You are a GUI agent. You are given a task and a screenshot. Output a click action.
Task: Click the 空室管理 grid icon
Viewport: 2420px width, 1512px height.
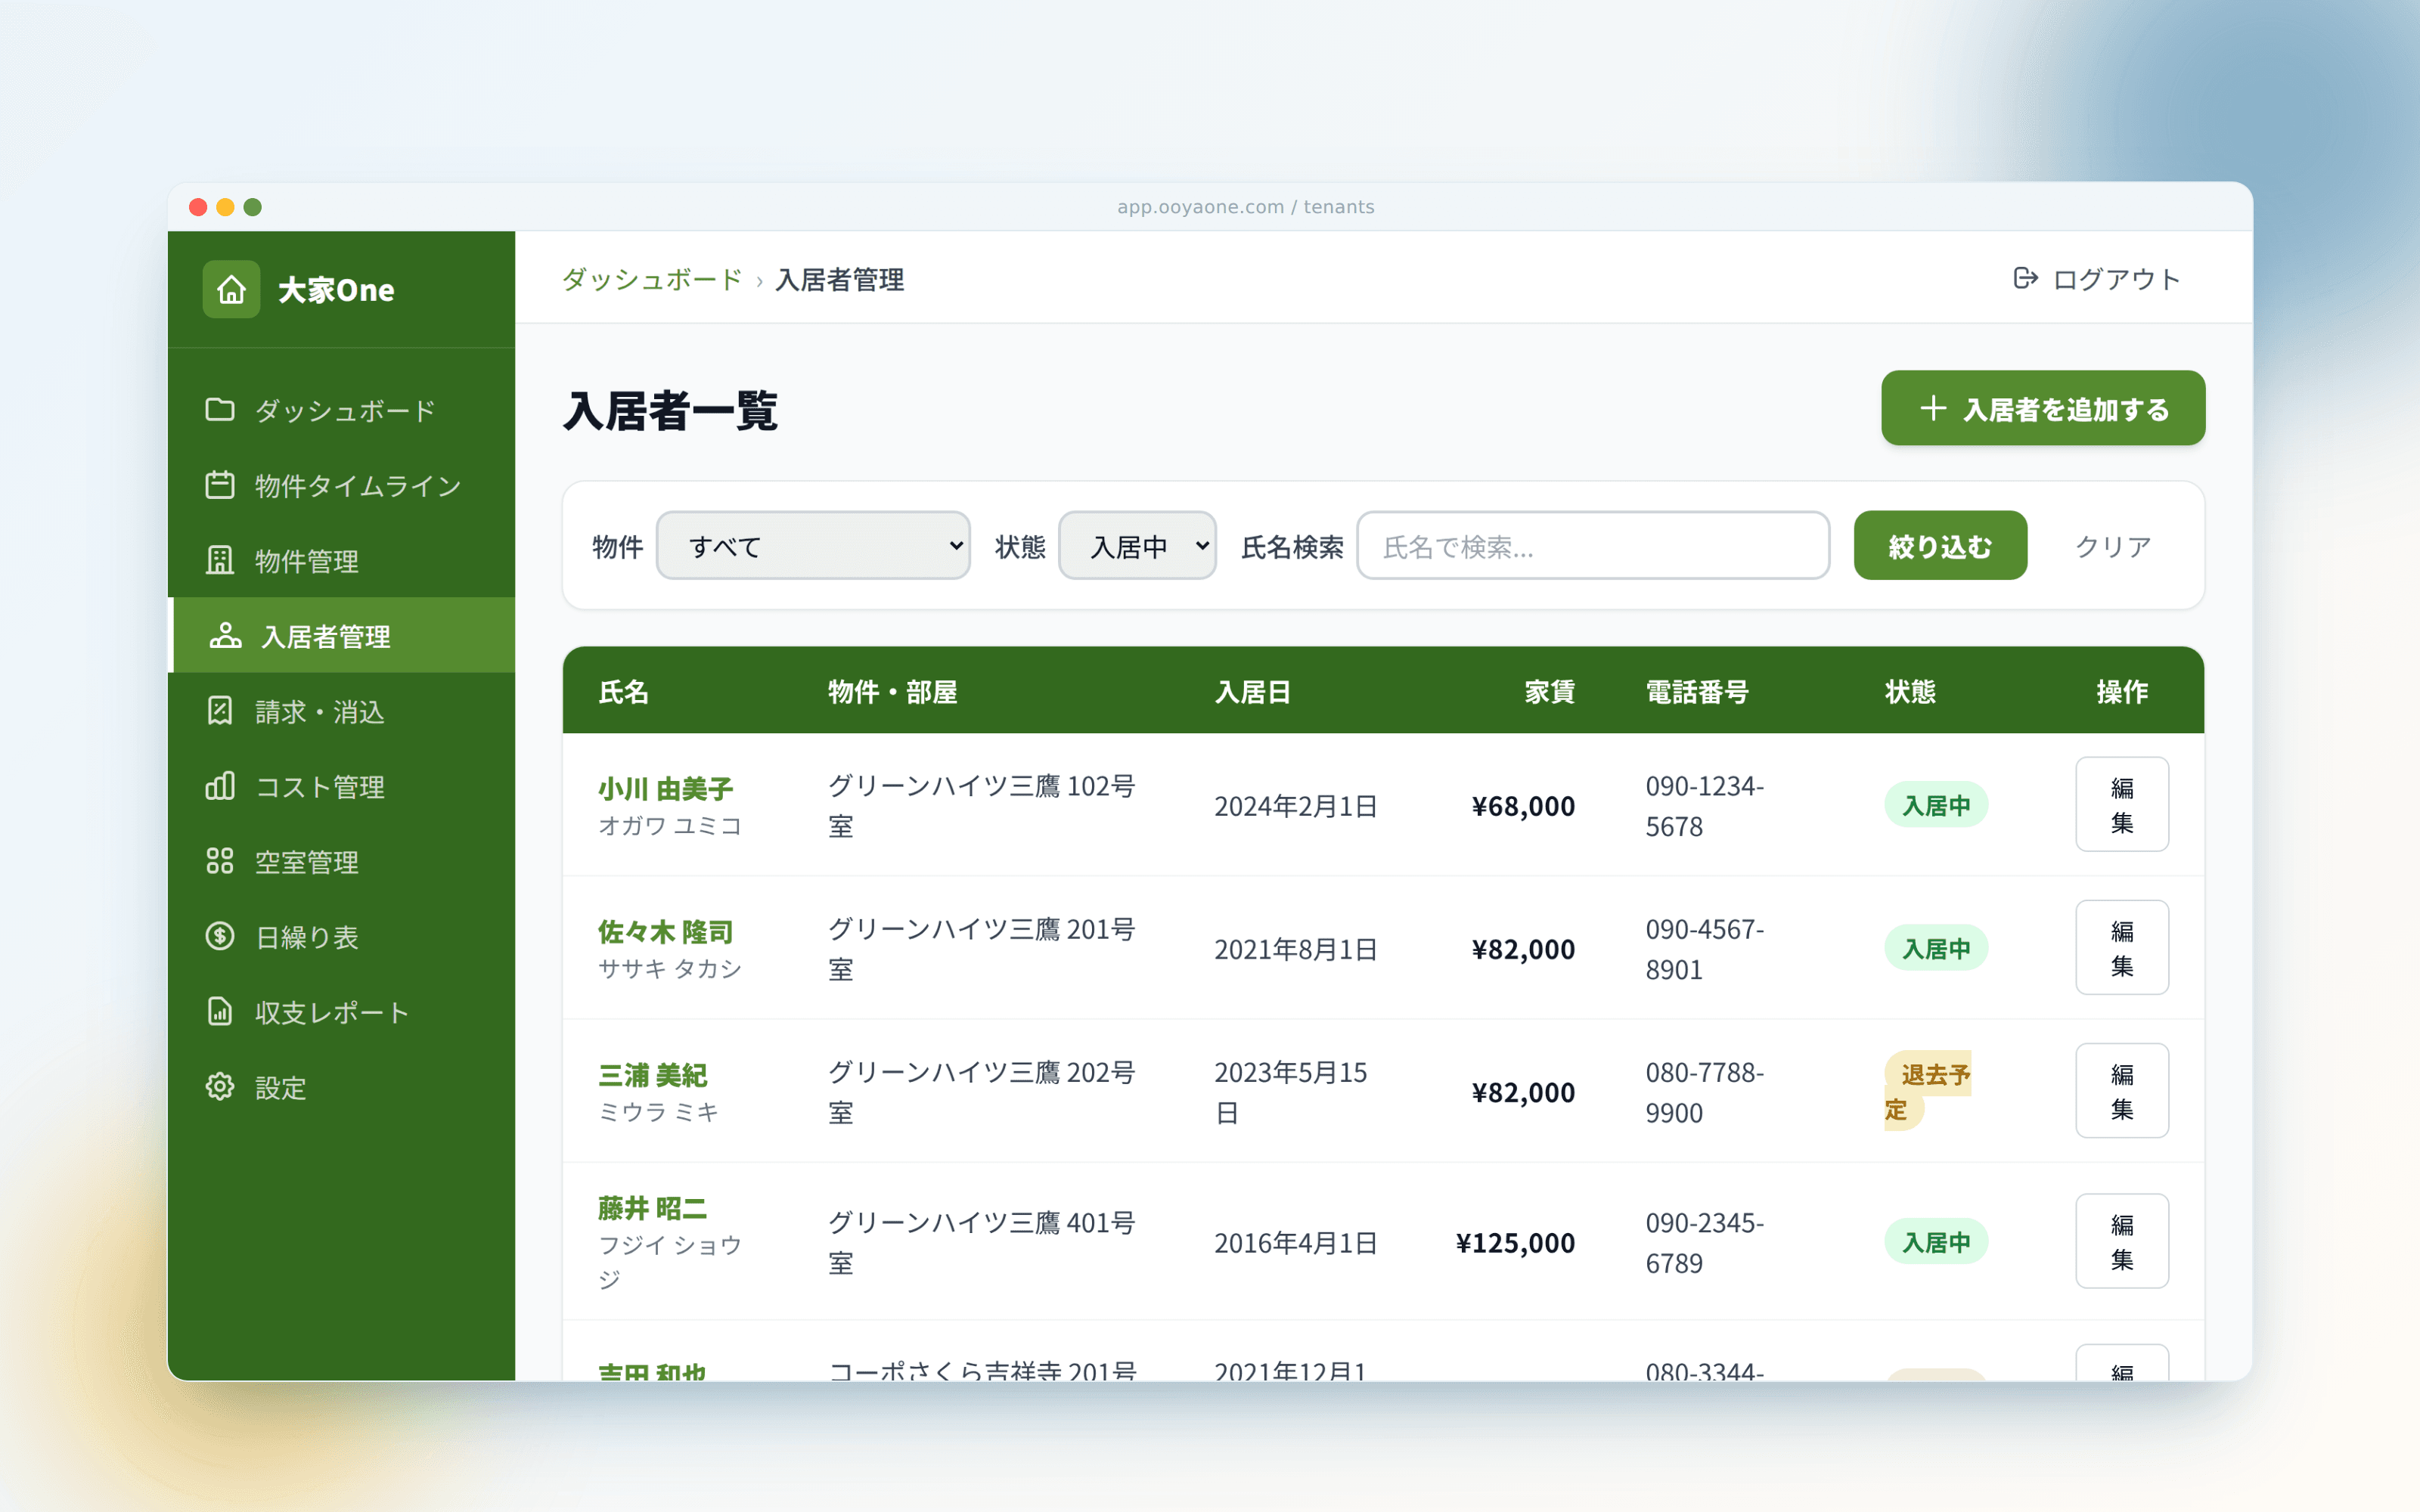click(x=220, y=861)
